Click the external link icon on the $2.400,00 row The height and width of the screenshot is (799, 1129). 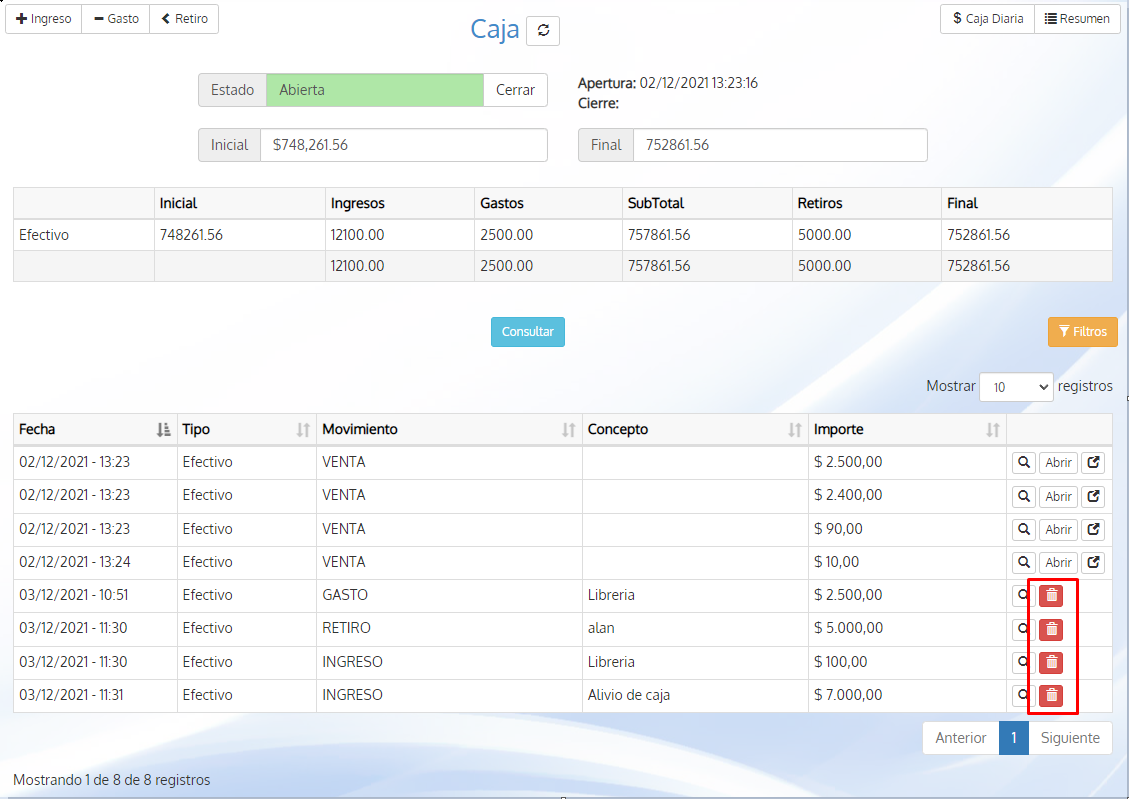click(1092, 496)
